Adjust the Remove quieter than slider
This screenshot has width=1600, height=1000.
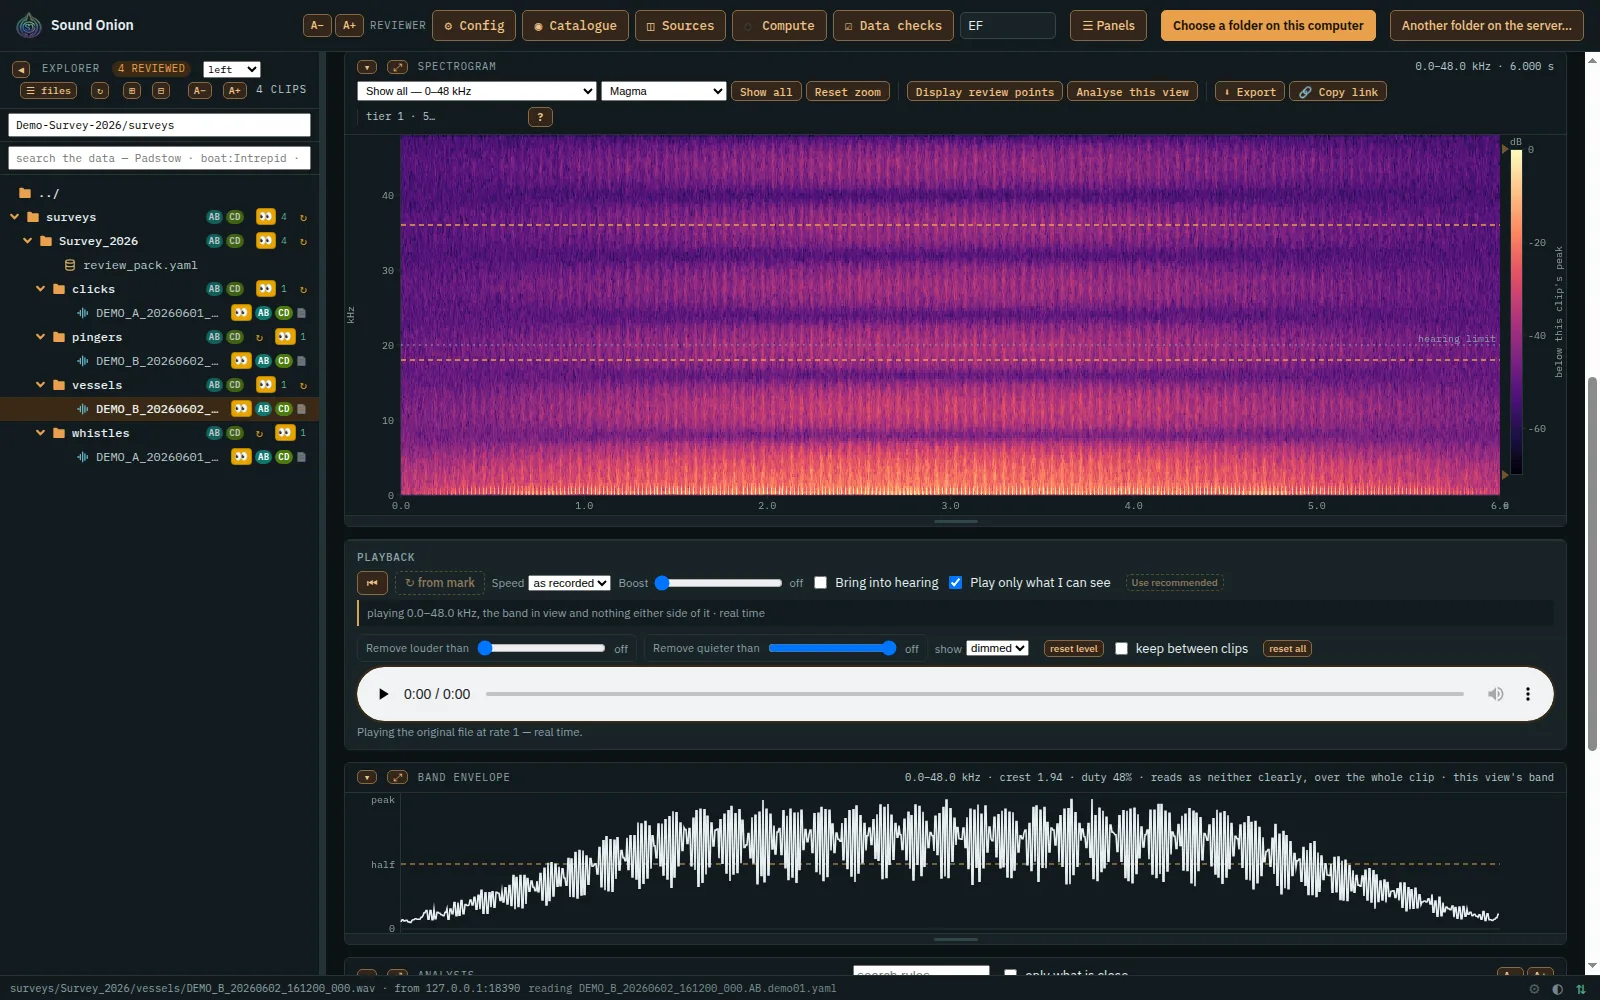point(832,649)
